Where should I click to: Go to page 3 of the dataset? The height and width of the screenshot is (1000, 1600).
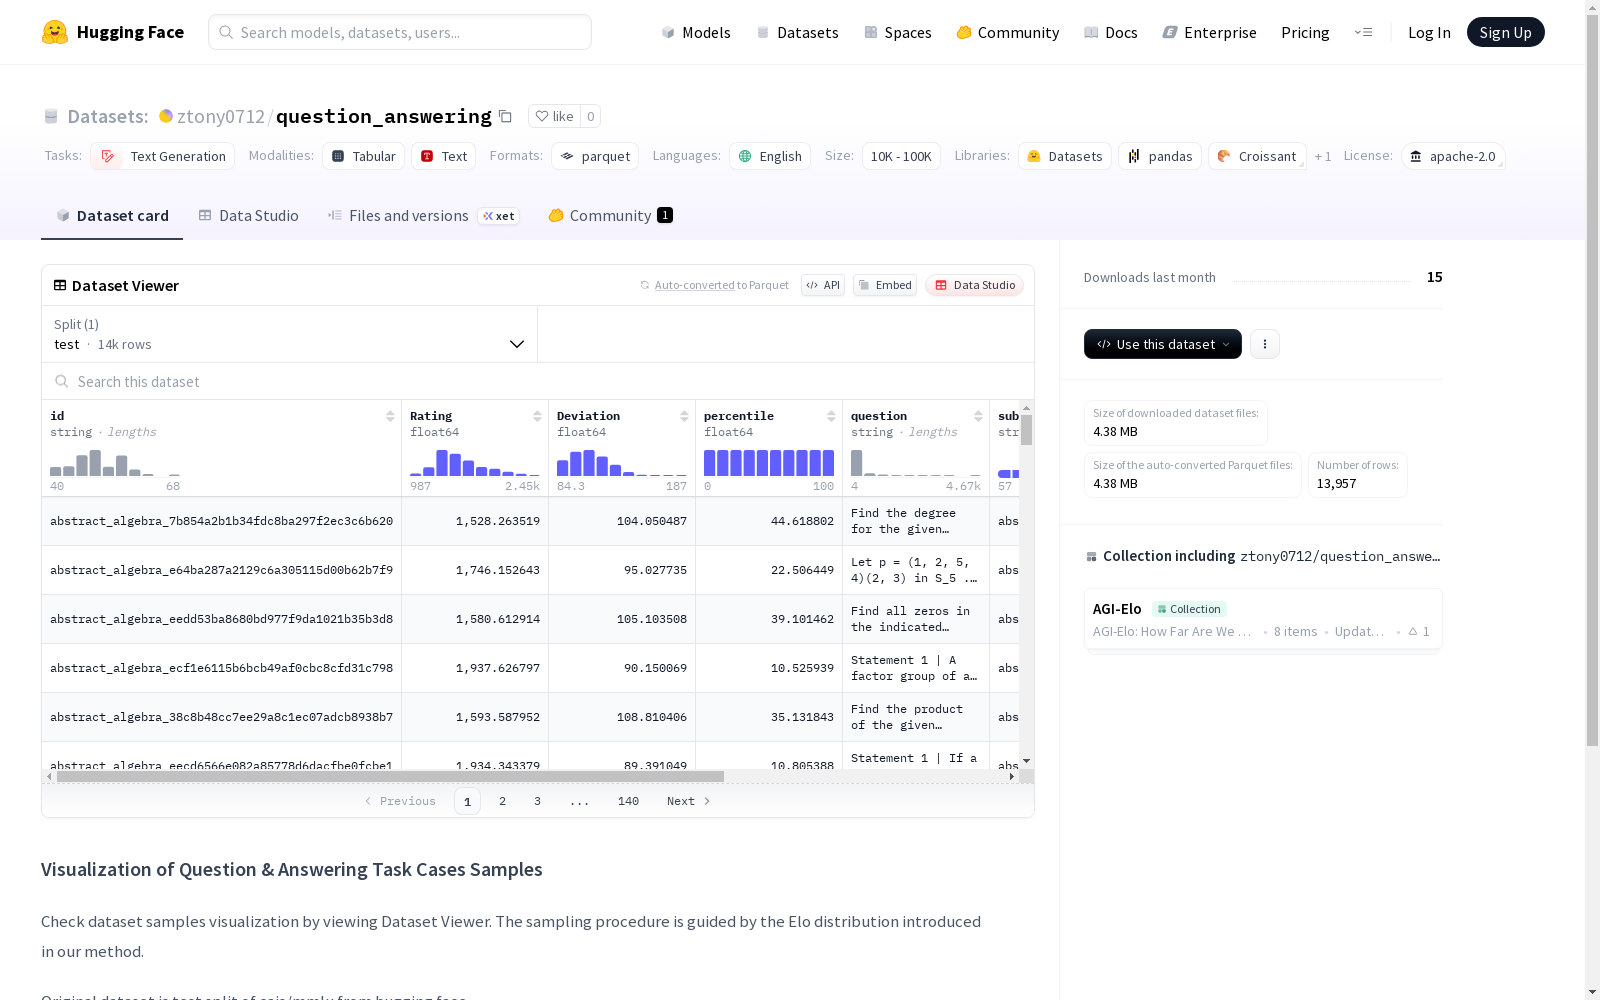537,801
